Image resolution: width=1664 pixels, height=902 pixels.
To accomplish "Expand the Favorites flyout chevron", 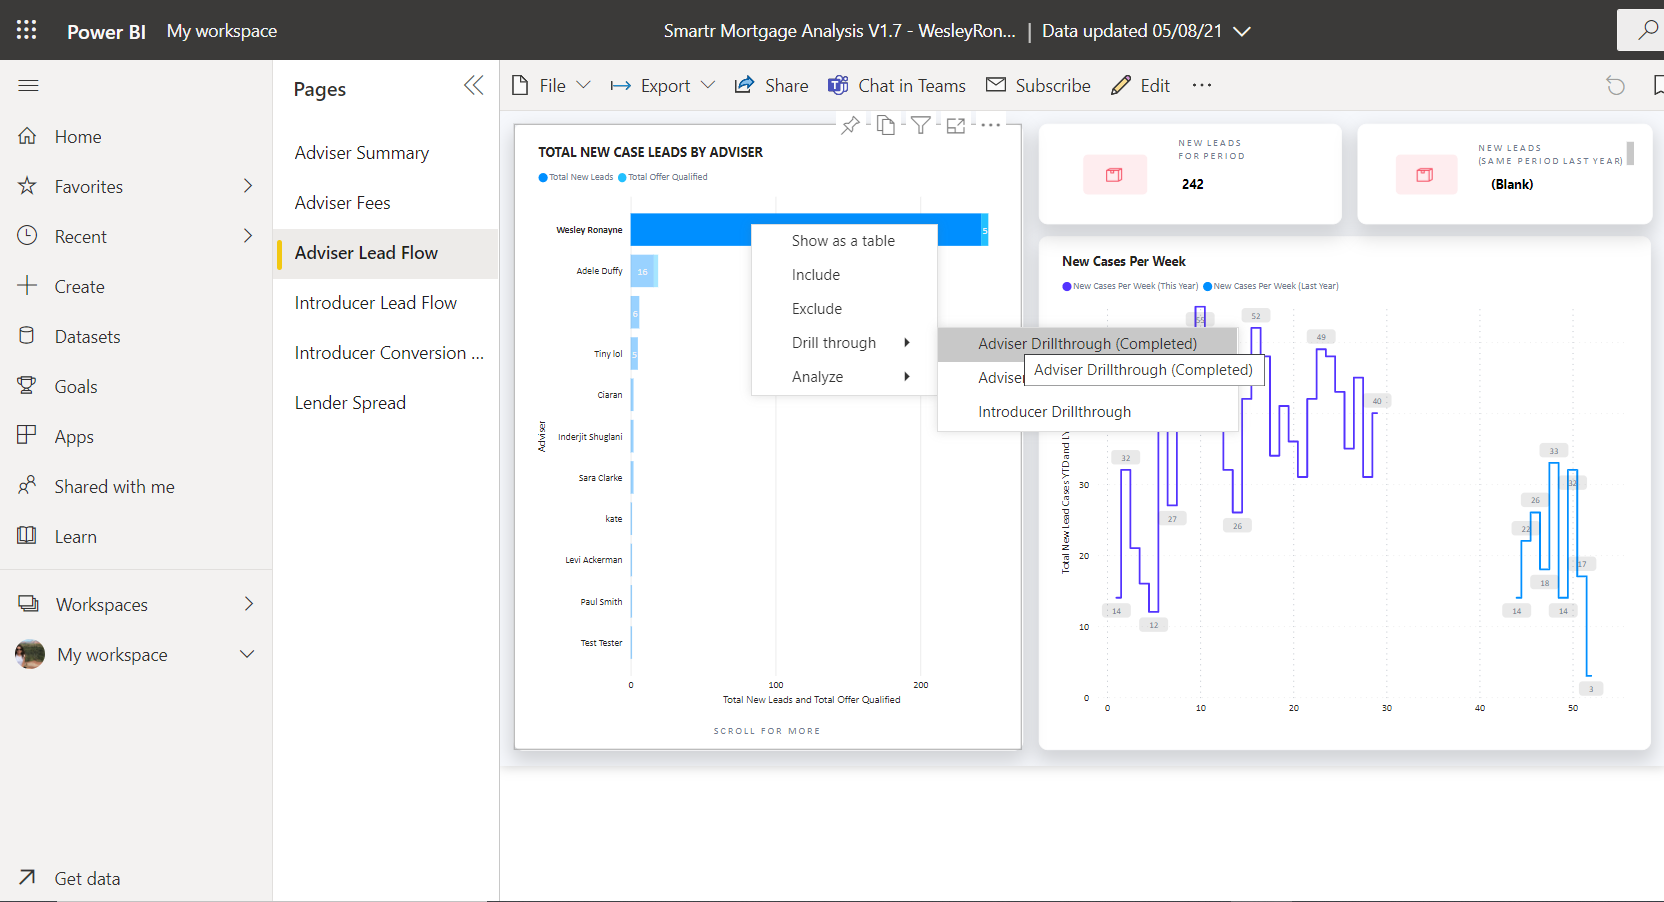I will (x=248, y=186).
